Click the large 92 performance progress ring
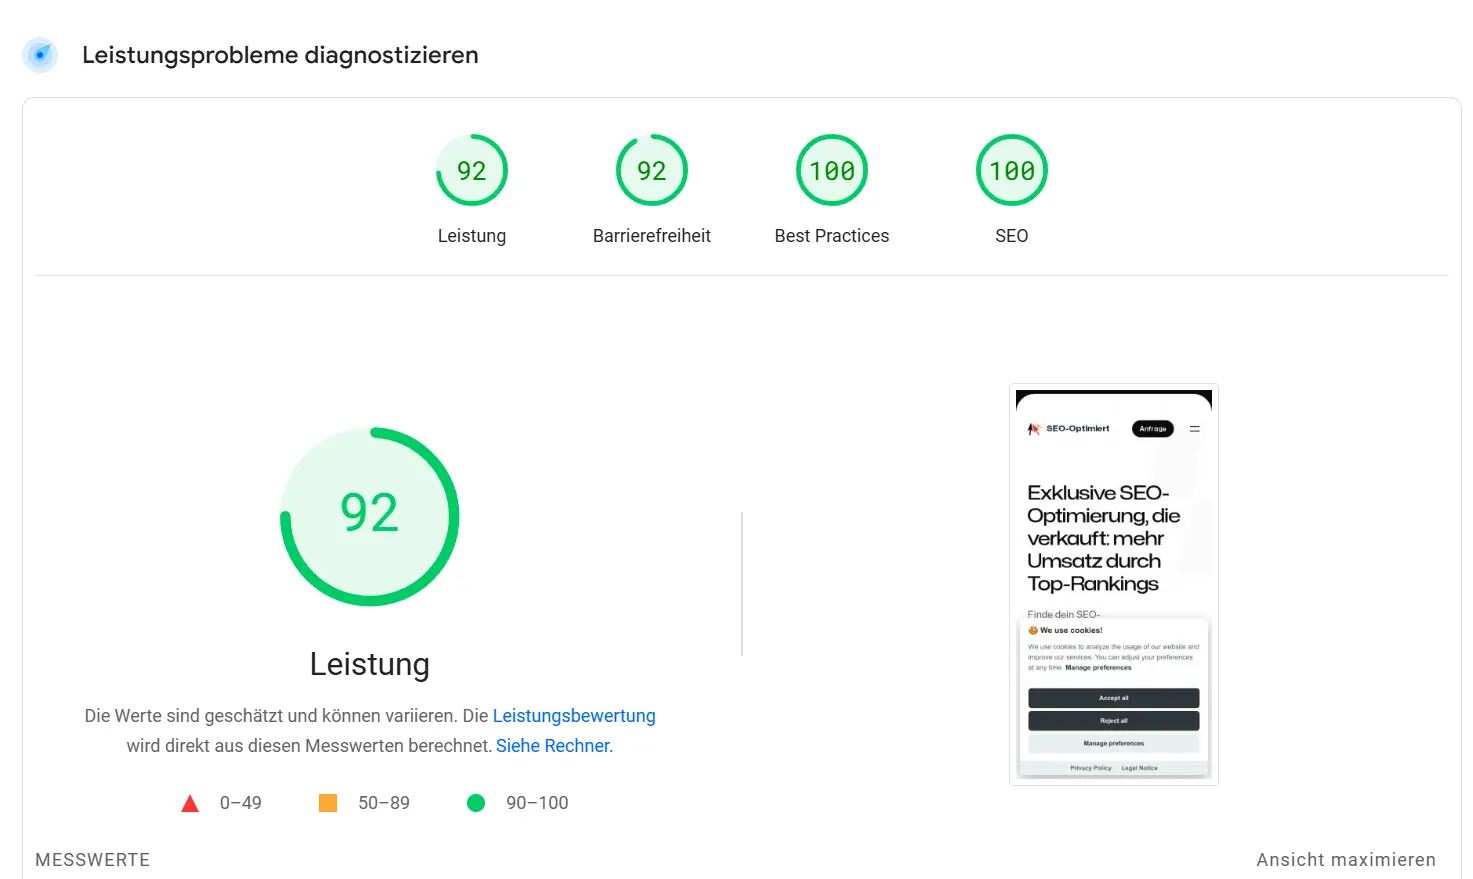 [369, 515]
